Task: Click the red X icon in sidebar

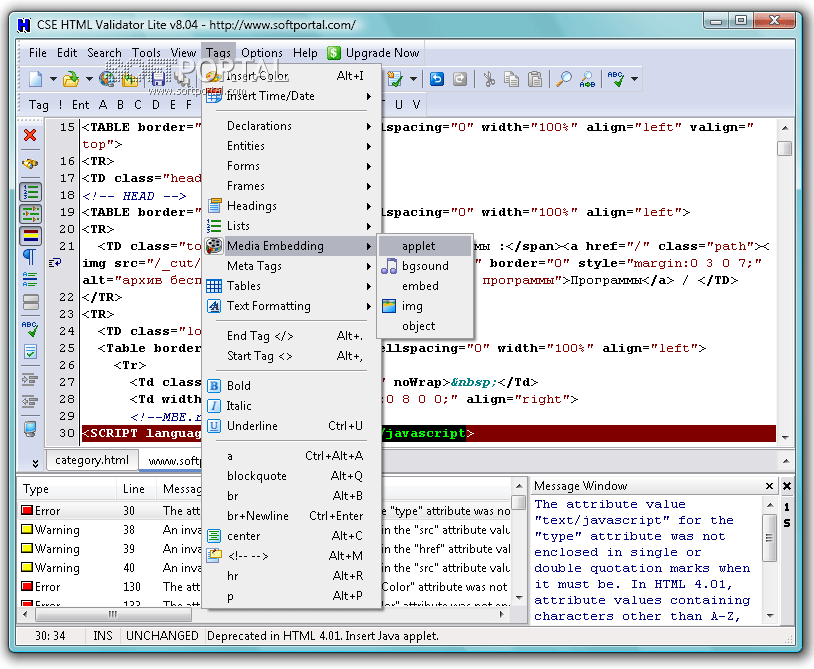Action: [x=30, y=135]
